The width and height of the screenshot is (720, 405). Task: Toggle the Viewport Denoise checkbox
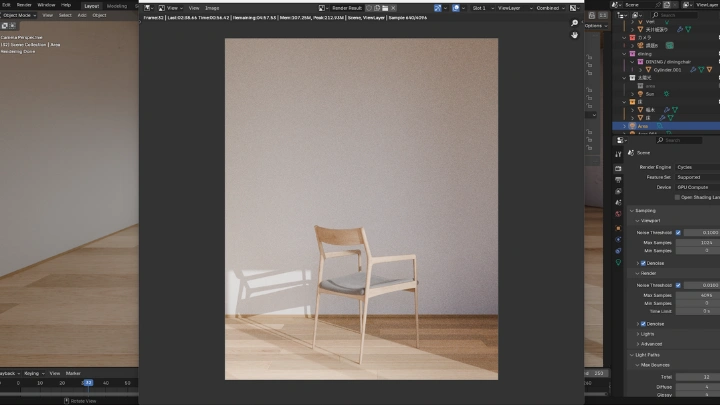643,264
